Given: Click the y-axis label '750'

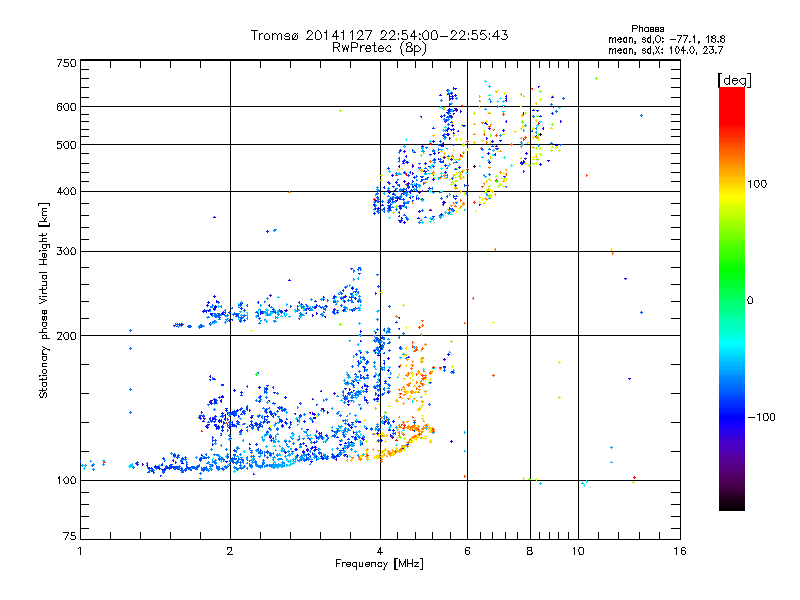Looking at the screenshot, I should [66, 63].
